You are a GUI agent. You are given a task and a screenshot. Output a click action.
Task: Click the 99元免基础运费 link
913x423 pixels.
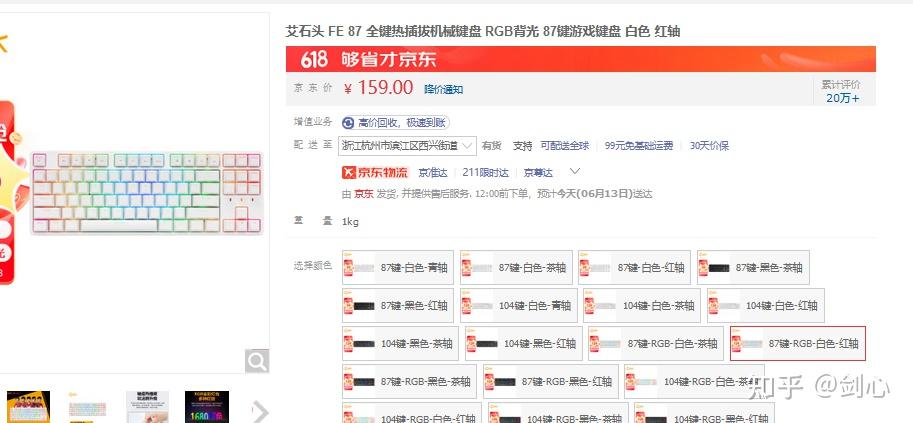pyautogui.click(x=639, y=146)
